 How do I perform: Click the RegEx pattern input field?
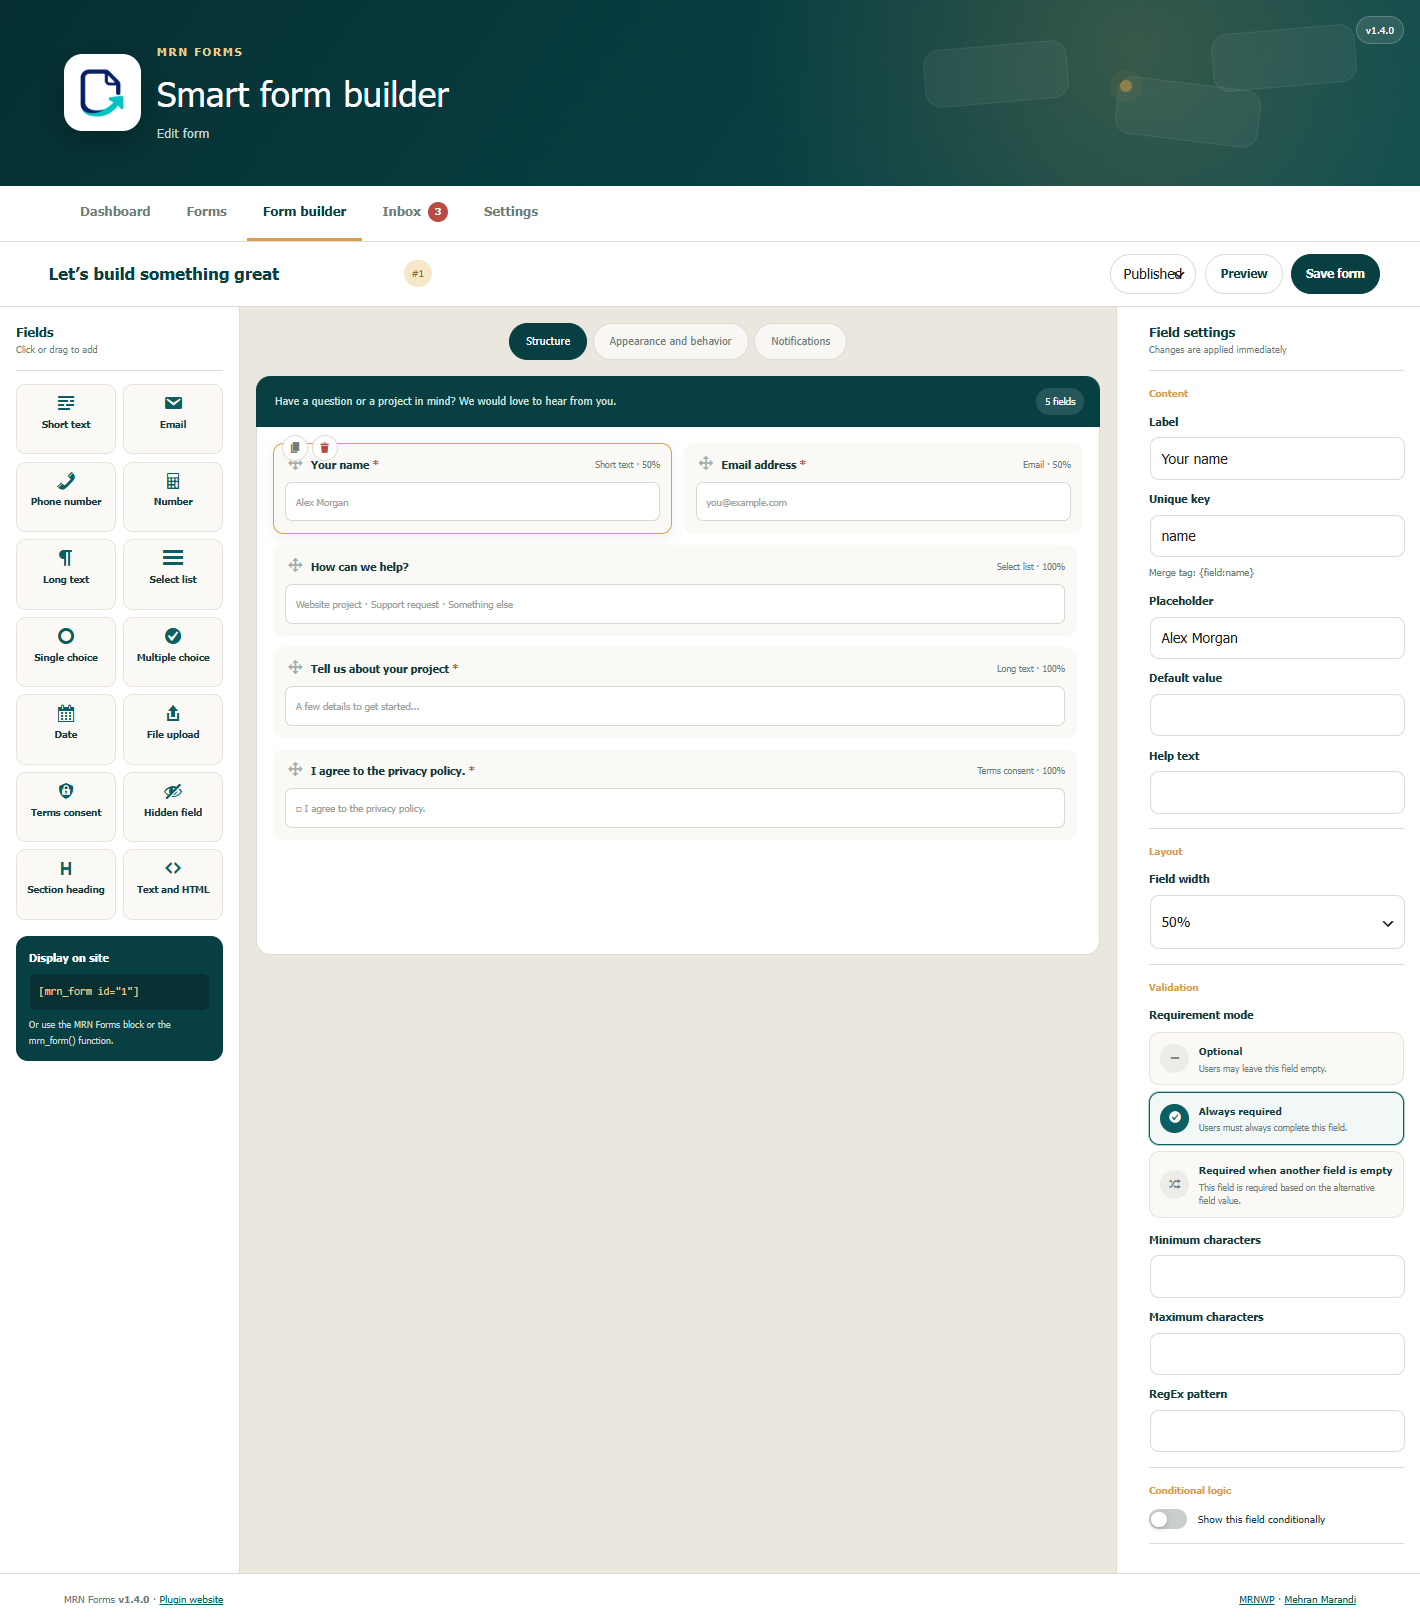[x=1276, y=1431]
